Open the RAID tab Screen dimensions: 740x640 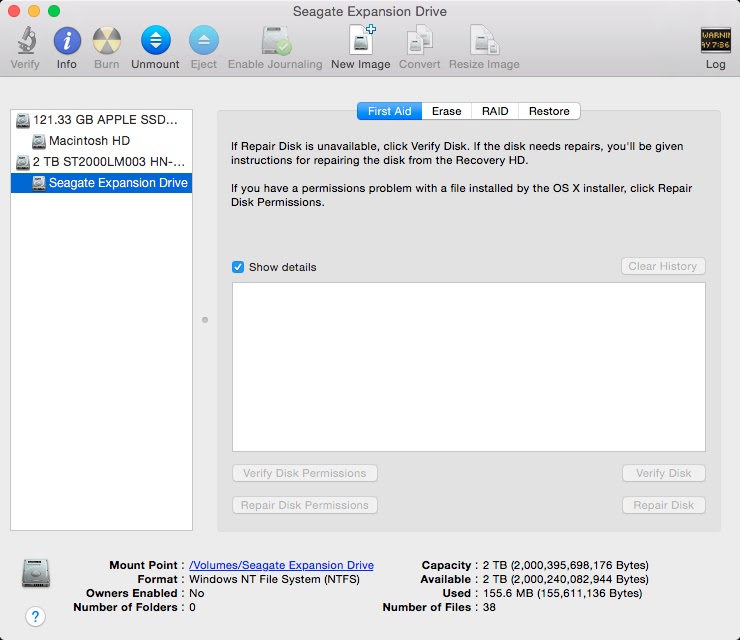[495, 111]
